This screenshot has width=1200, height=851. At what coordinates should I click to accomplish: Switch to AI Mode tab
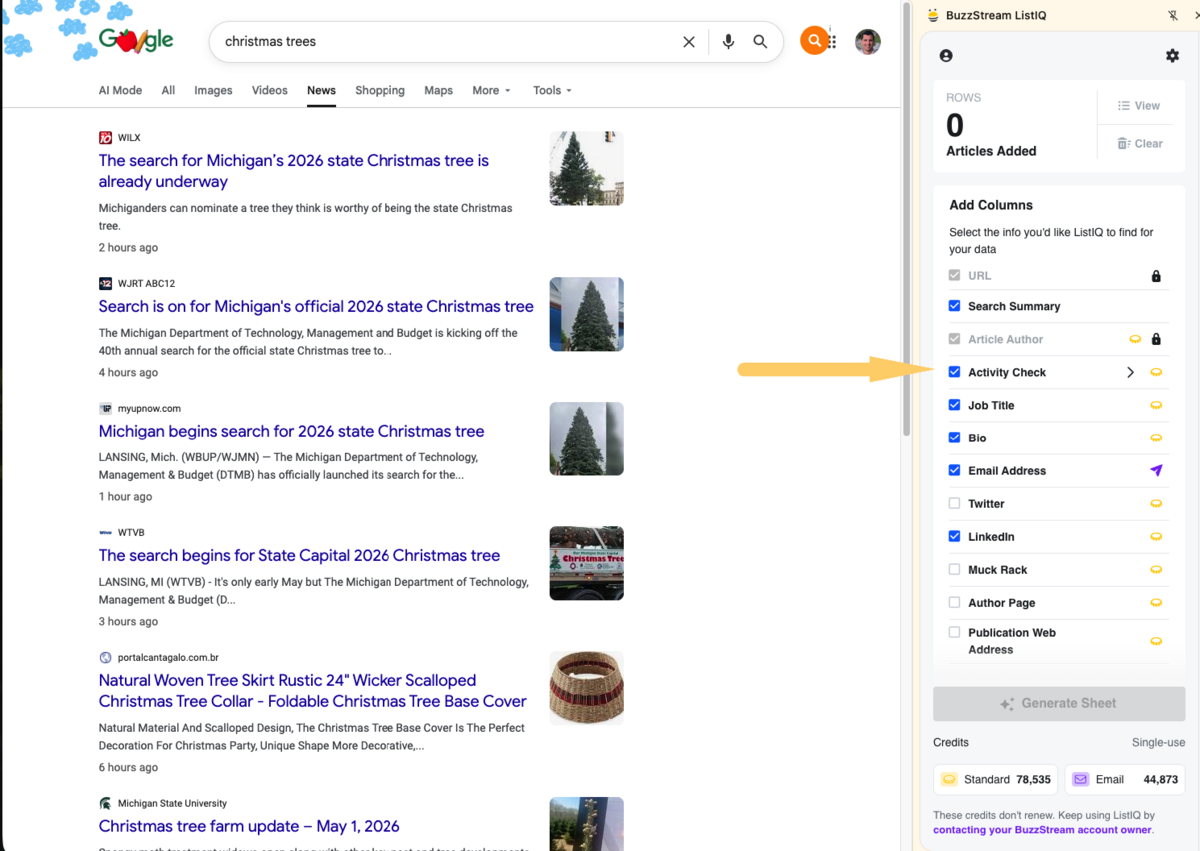(x=120, y=90)
